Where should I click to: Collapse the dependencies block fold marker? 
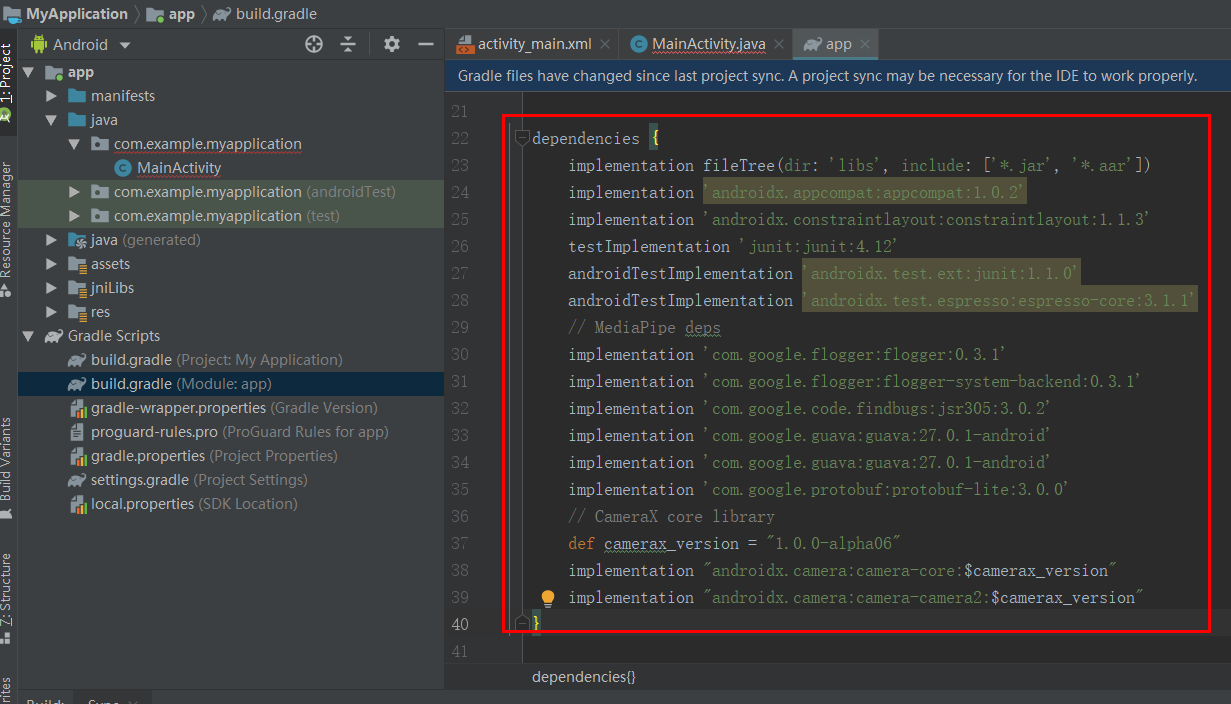click(521, 138)
